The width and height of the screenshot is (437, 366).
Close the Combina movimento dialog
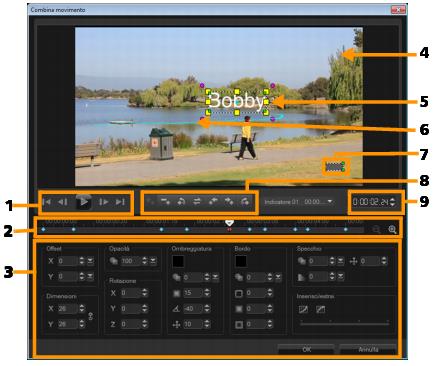point(398,9)
